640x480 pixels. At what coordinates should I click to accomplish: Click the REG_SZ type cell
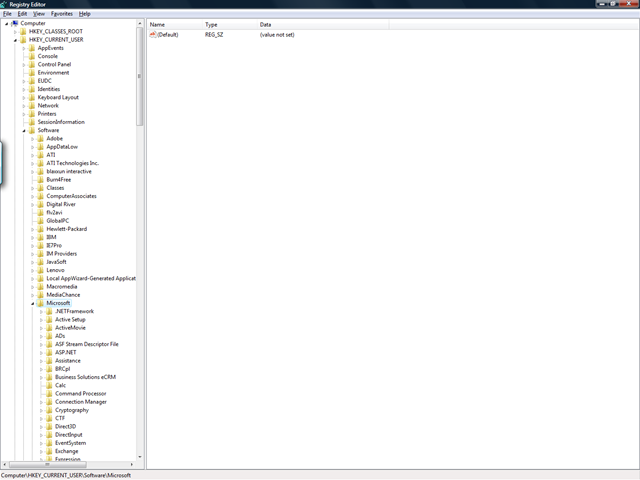[214, 35]
